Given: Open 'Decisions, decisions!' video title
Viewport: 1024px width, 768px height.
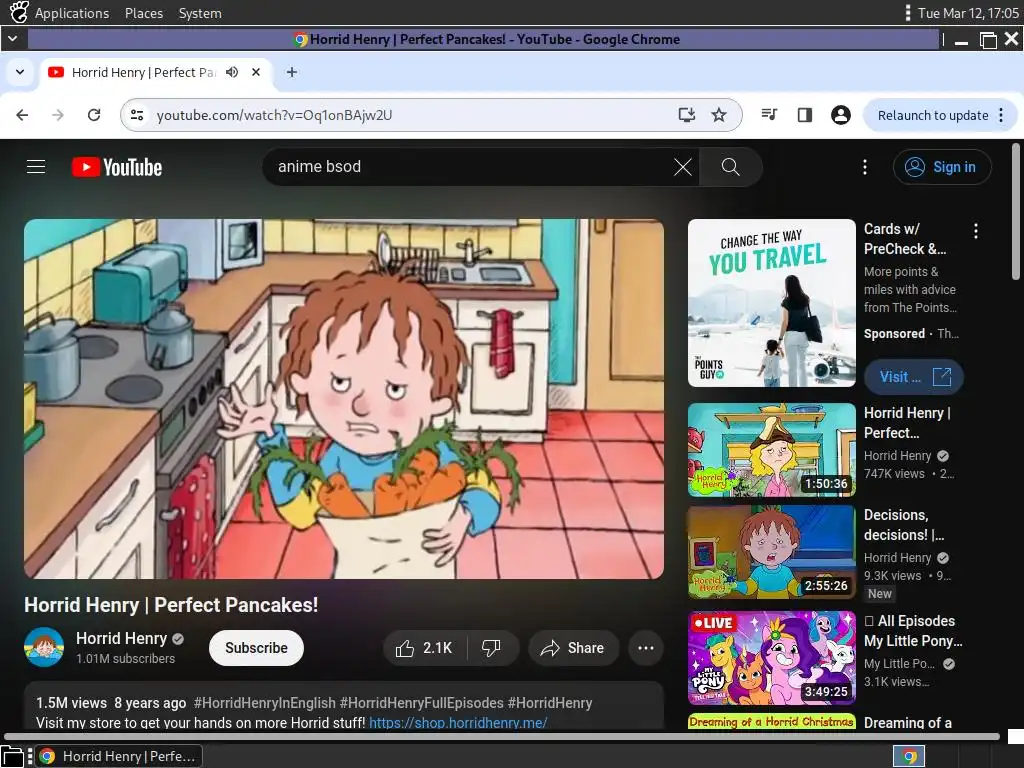Looking at the screenshot, I should pos(904,524).
